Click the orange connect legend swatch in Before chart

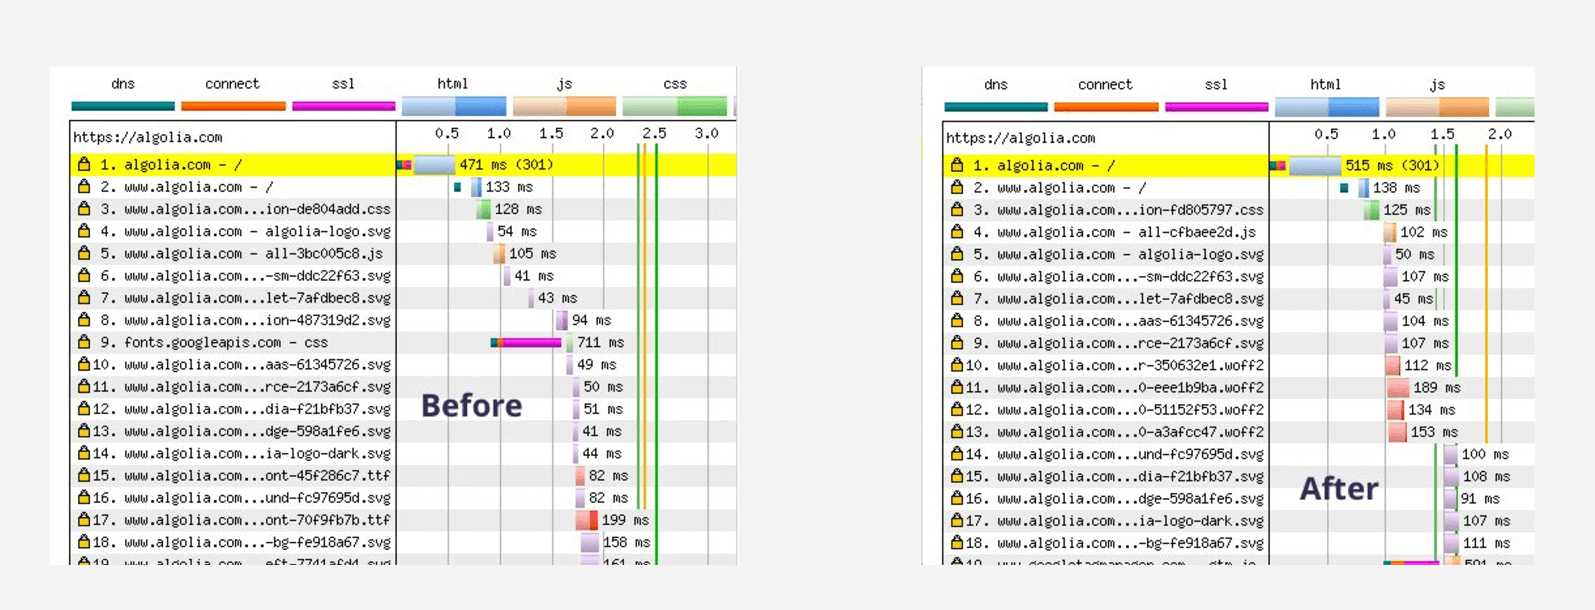point(233,106)
